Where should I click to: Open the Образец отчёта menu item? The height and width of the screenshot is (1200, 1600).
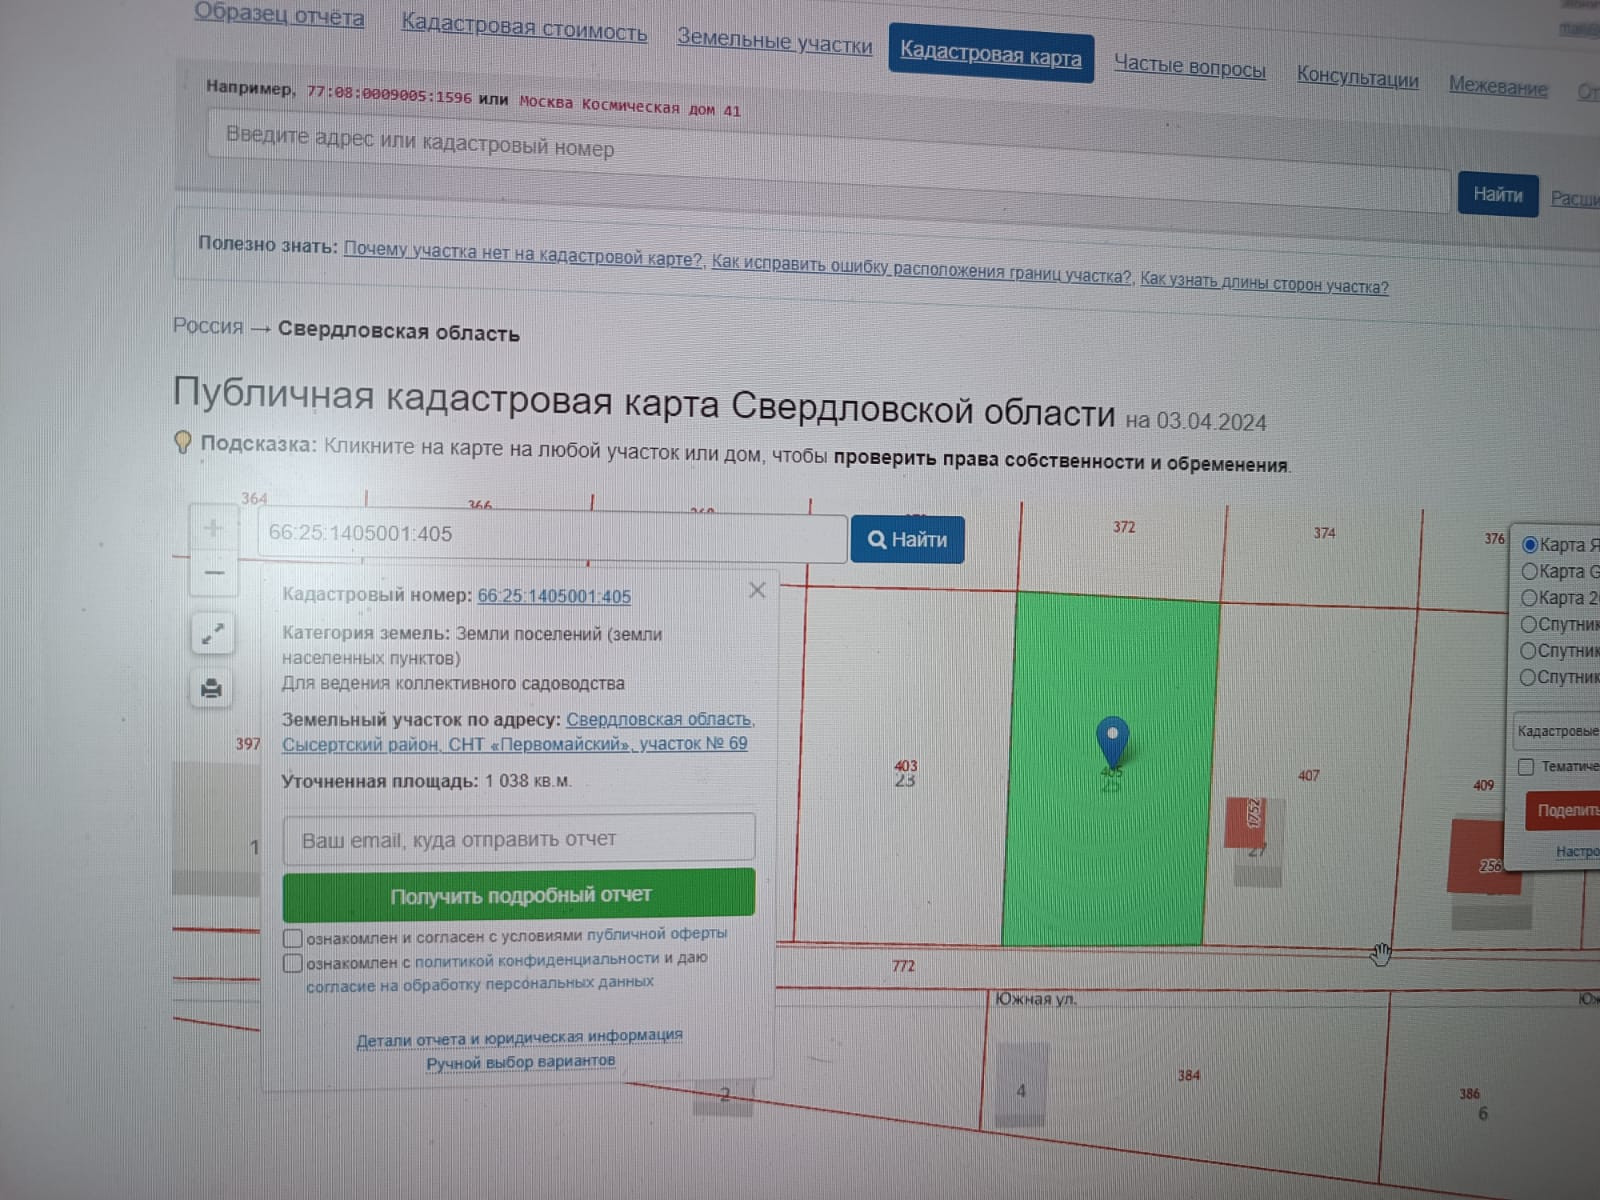pyautogui.click(x=279, y=14)
